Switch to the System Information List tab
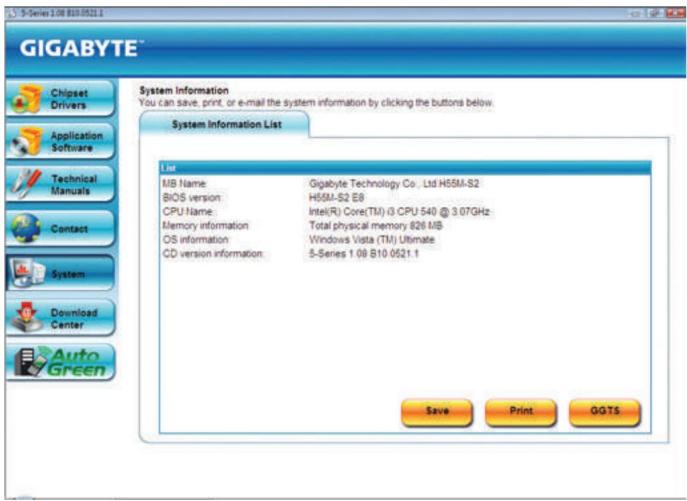687x501 pixels. click(224, 124)
